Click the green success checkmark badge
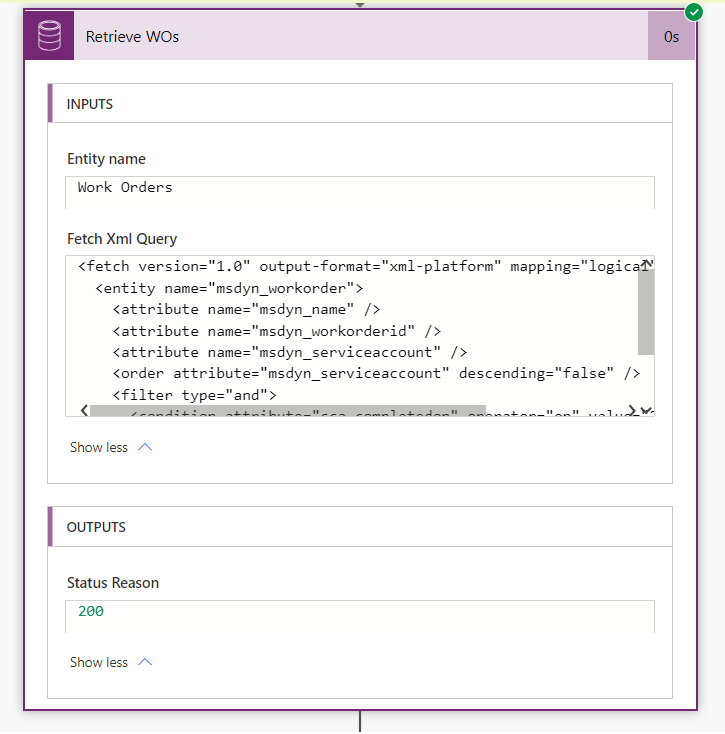Image resolution: width=725 pixels, height=734 pixels. click(694, 12)
